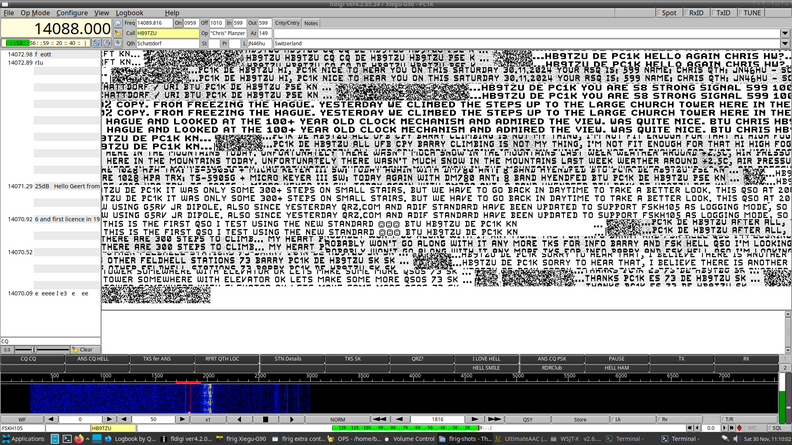The height and width of the screenshot is (445, 792).
Task: Click the ANS CQ HELL macro button
Action: [97, 359]
